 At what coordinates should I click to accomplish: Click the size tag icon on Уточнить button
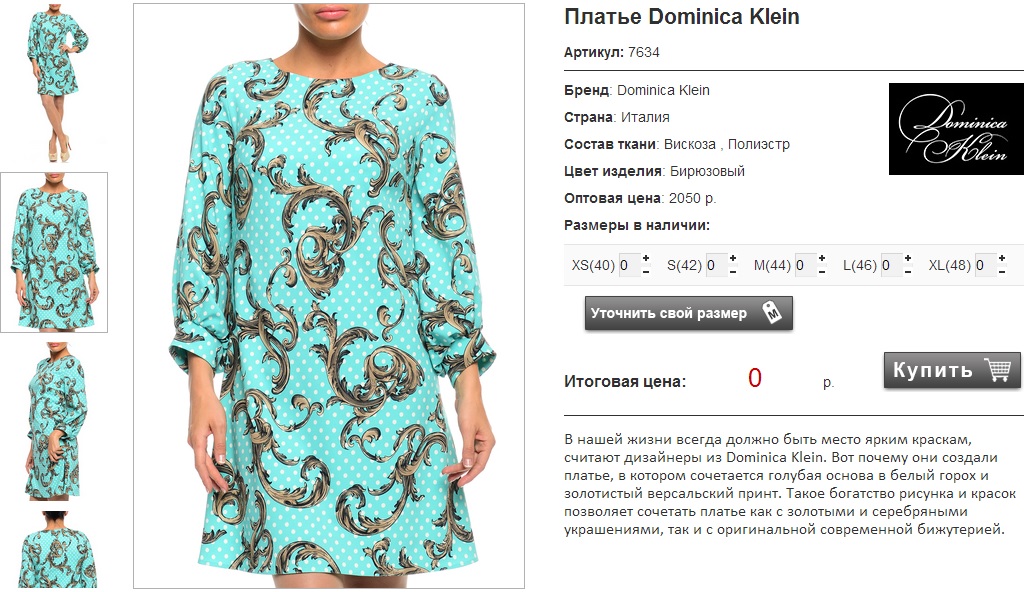(773, 312)
